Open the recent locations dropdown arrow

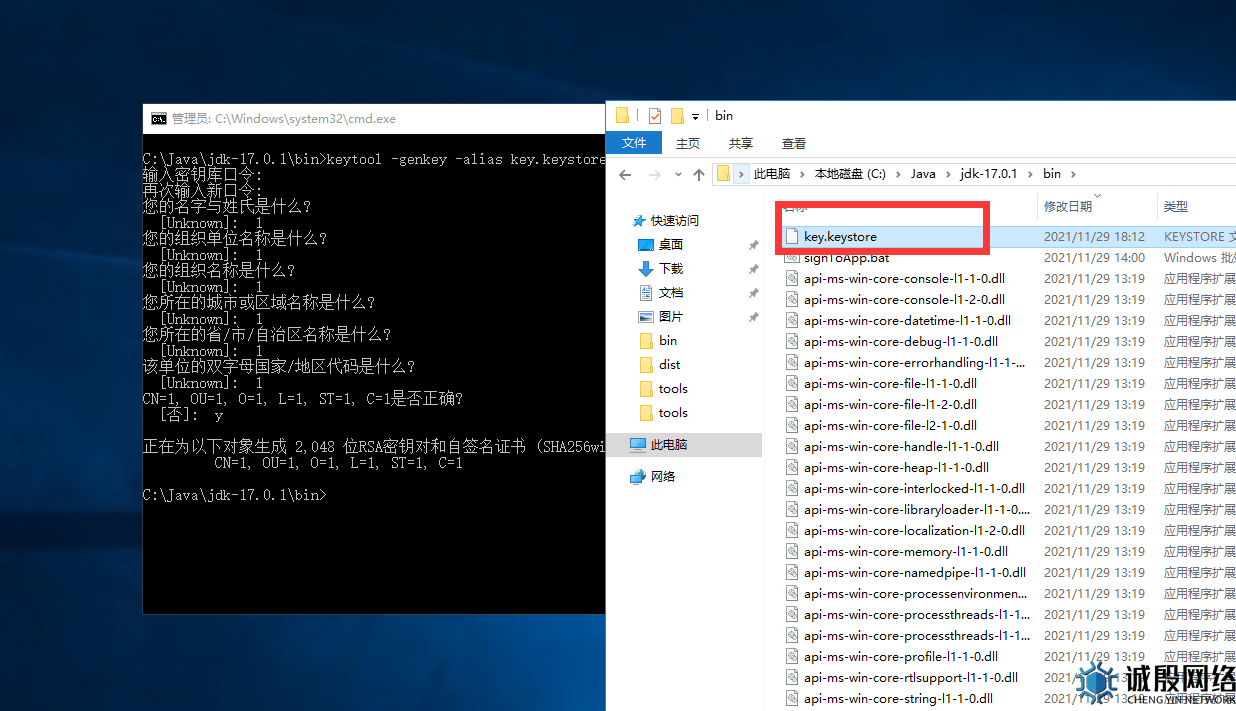click(679, 174)
